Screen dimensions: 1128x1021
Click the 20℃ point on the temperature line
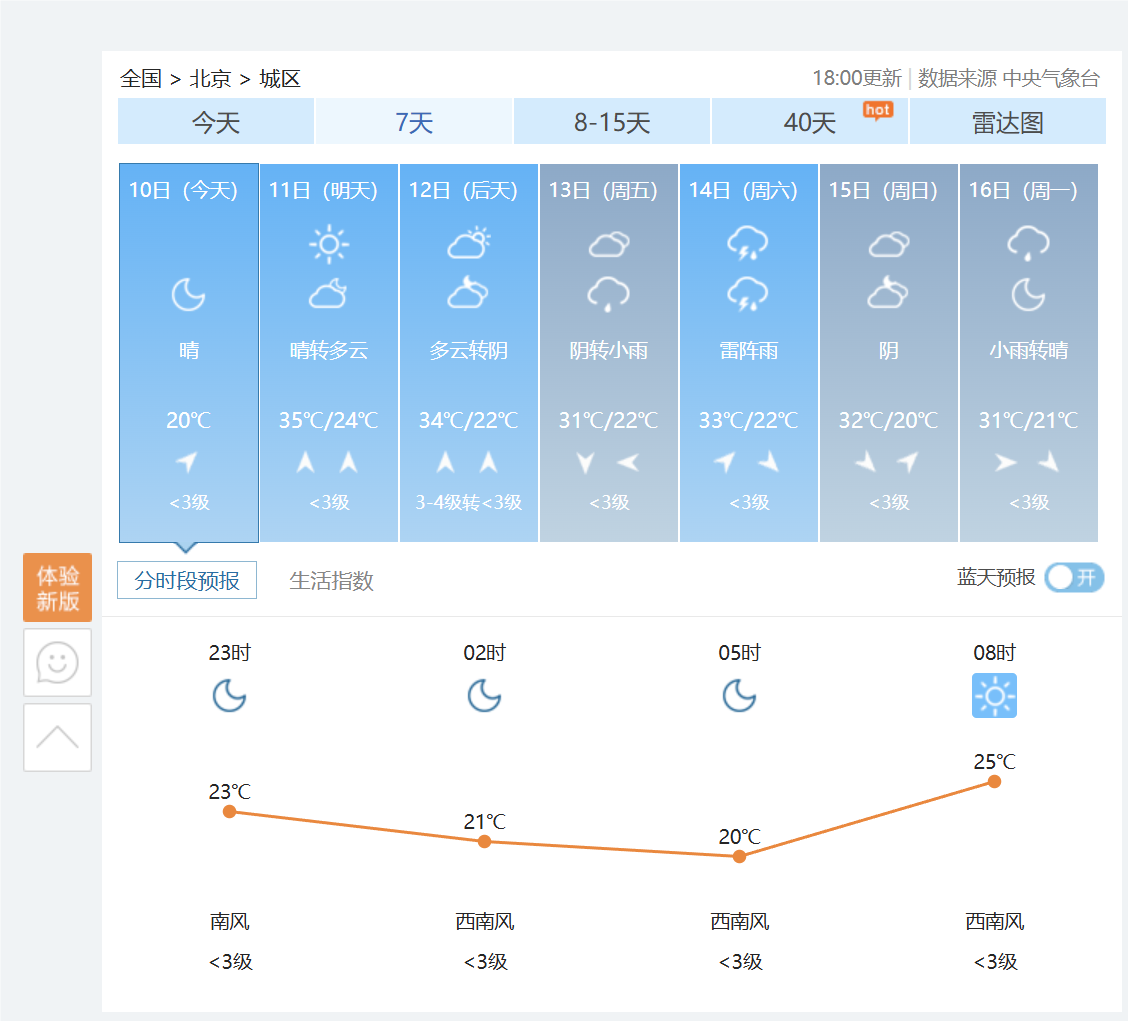pyautogui.click(x=739, y=856)
